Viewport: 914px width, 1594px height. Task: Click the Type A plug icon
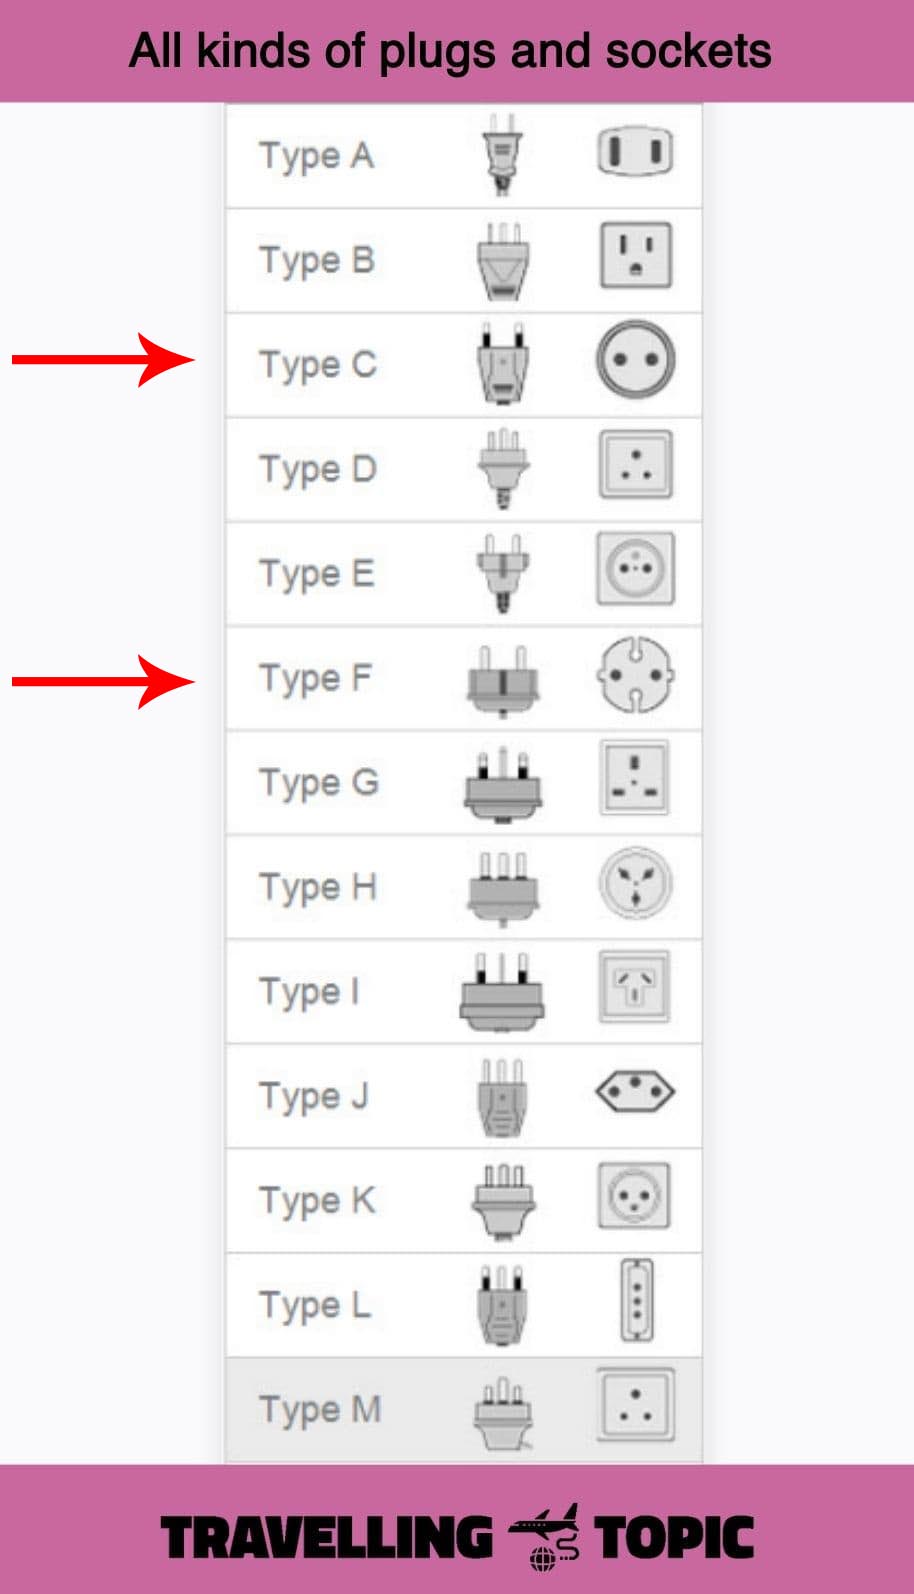point(503,155)
